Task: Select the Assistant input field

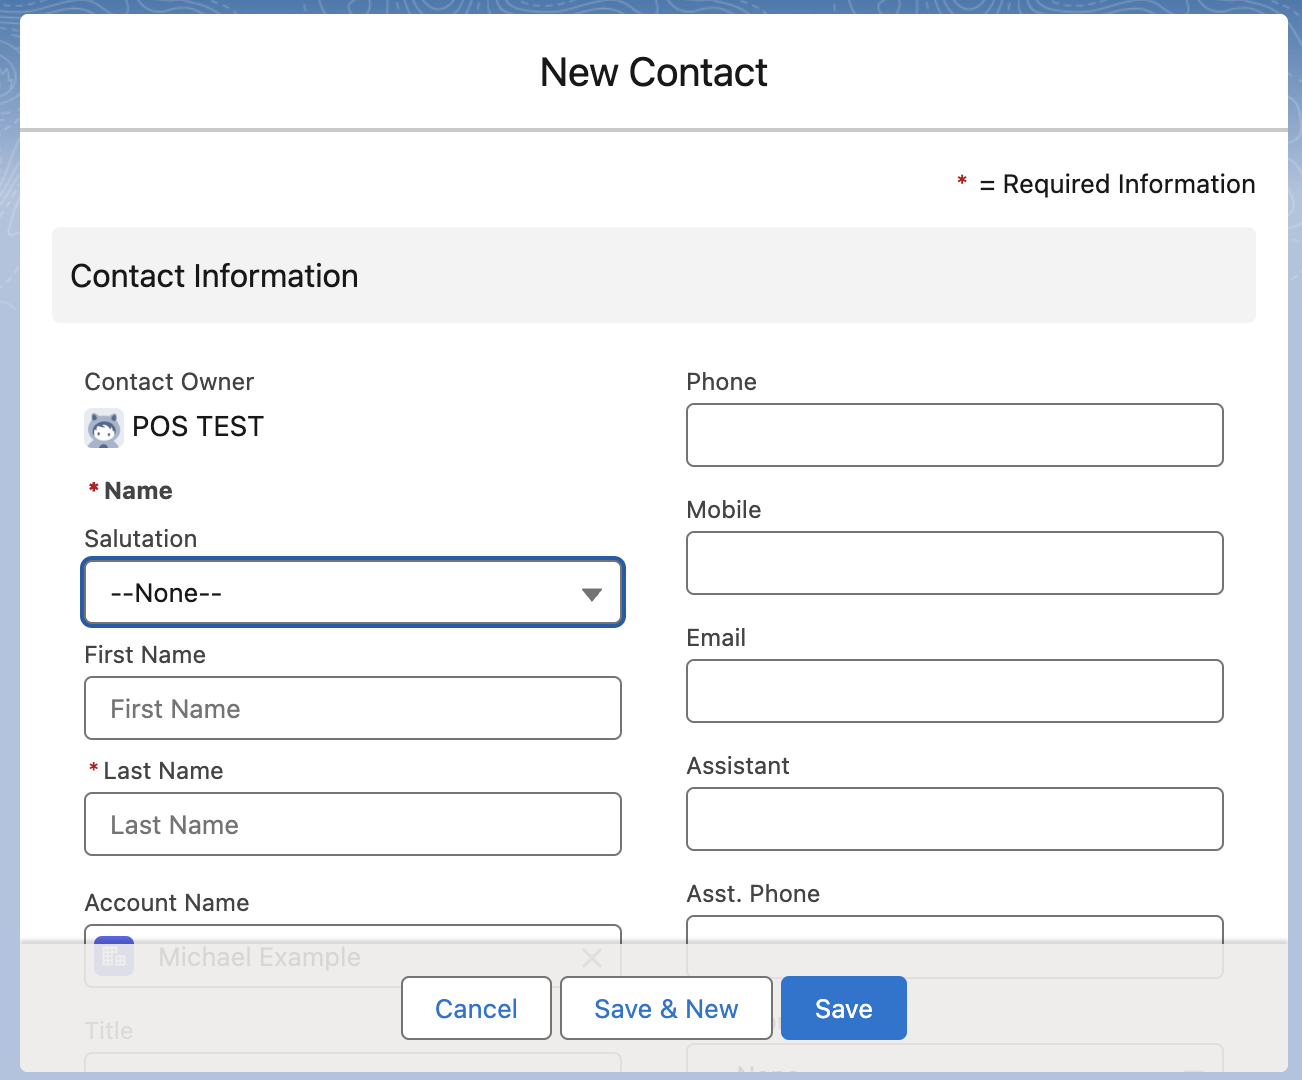Action: pyautogui.click(x=955, y=819)
